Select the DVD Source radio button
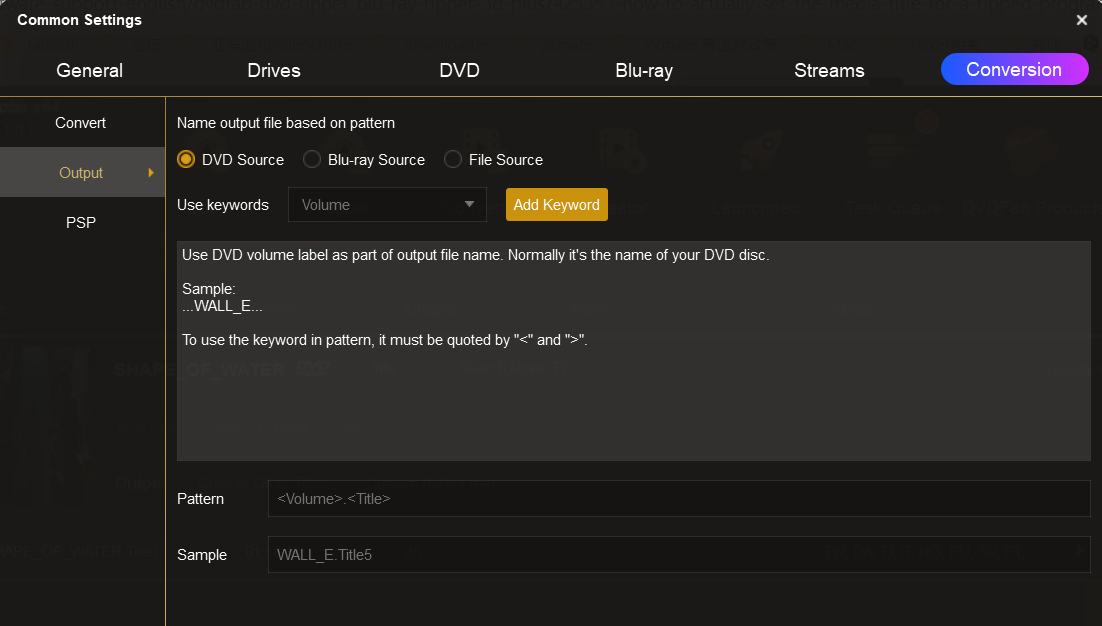 pyautogui.click(x=186, y=160)
